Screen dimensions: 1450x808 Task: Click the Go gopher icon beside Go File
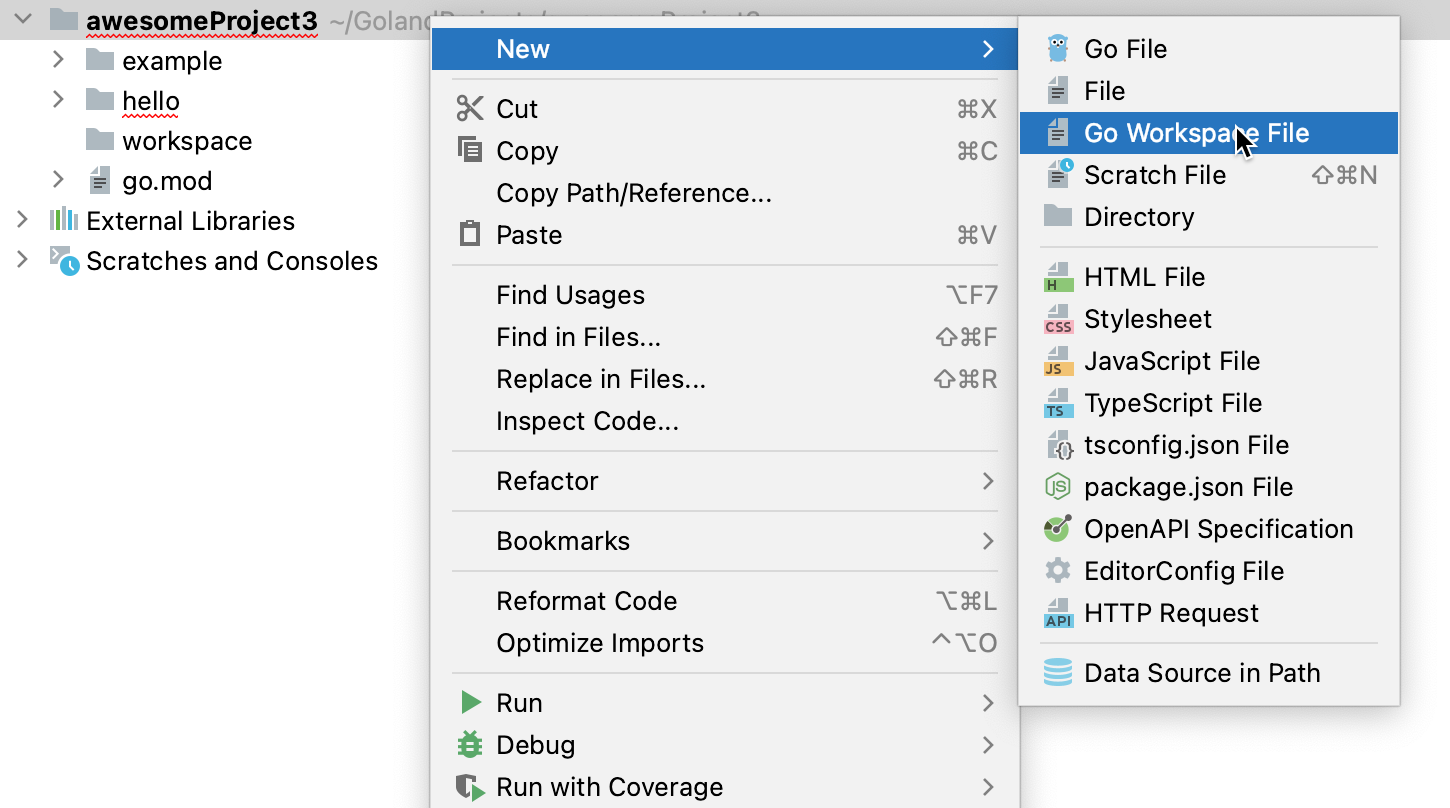[x=1057, y=49]
